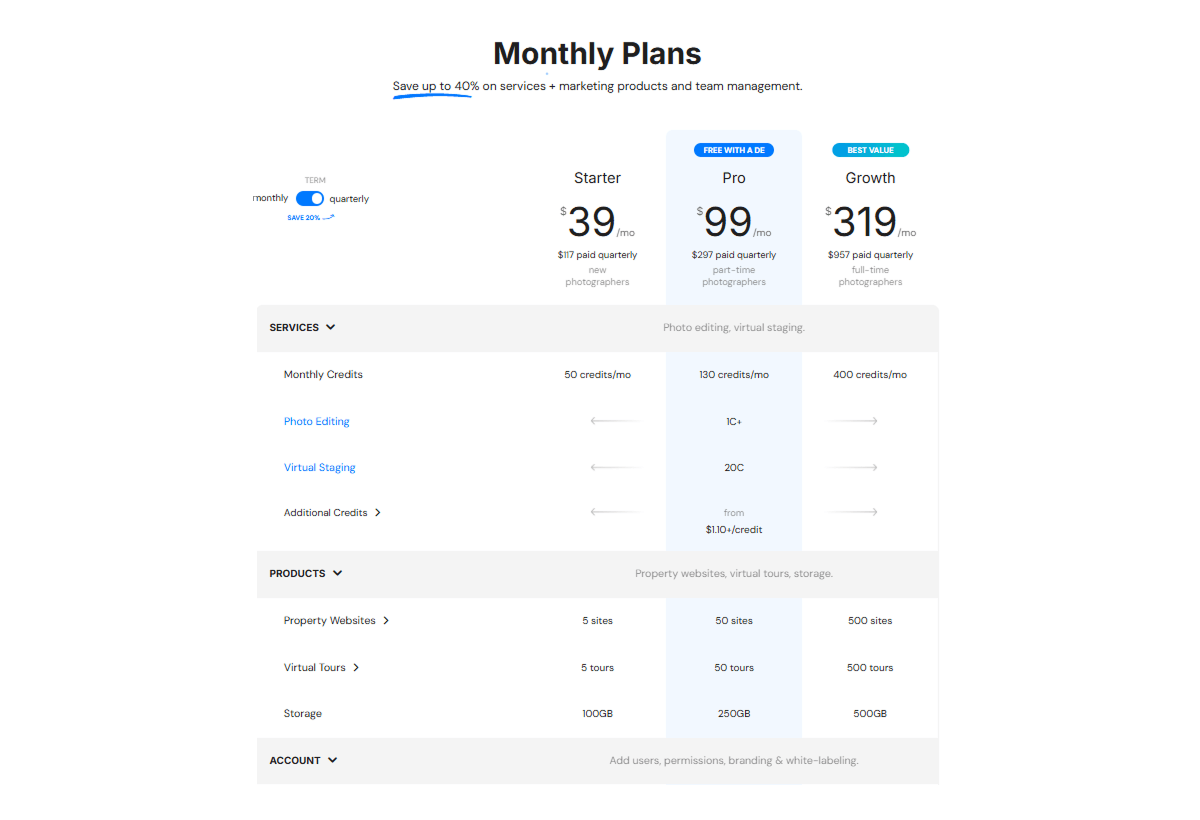Collapse the PRODUCTS section chevron
The height and width of the screenshot is (820, 1200).
tap(338, 573)
